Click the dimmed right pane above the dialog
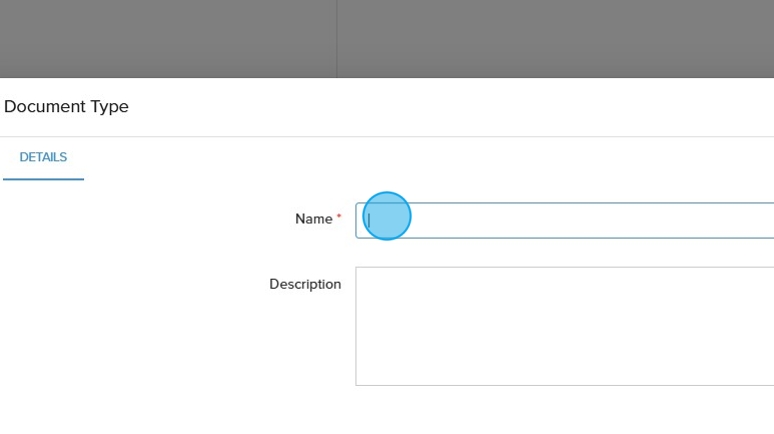 555,38
